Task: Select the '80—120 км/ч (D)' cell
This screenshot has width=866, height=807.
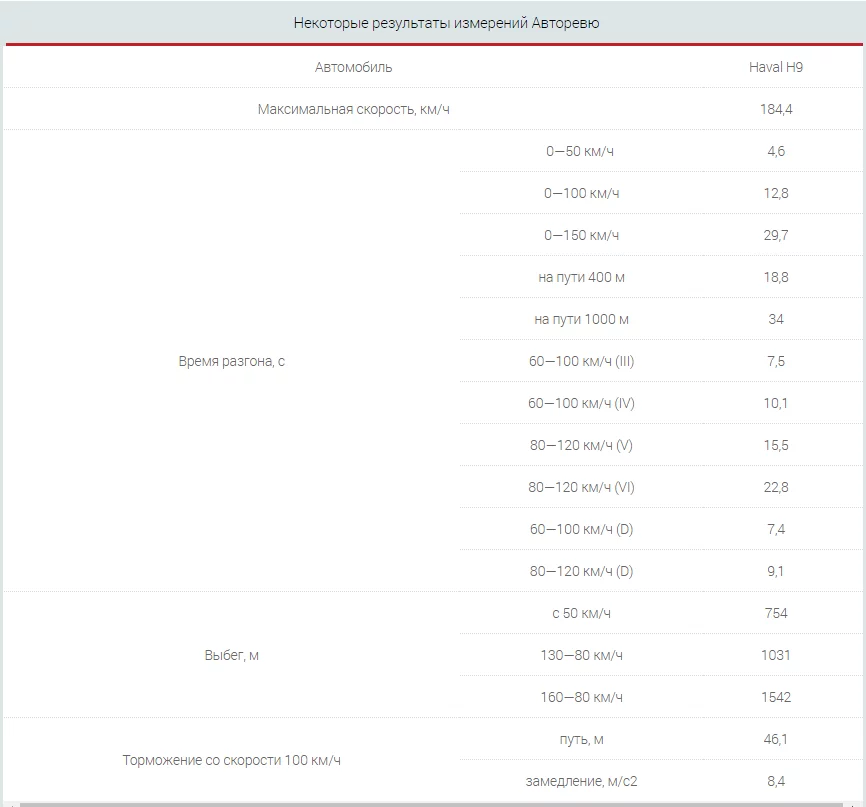Action: click(x=581, y=571)
